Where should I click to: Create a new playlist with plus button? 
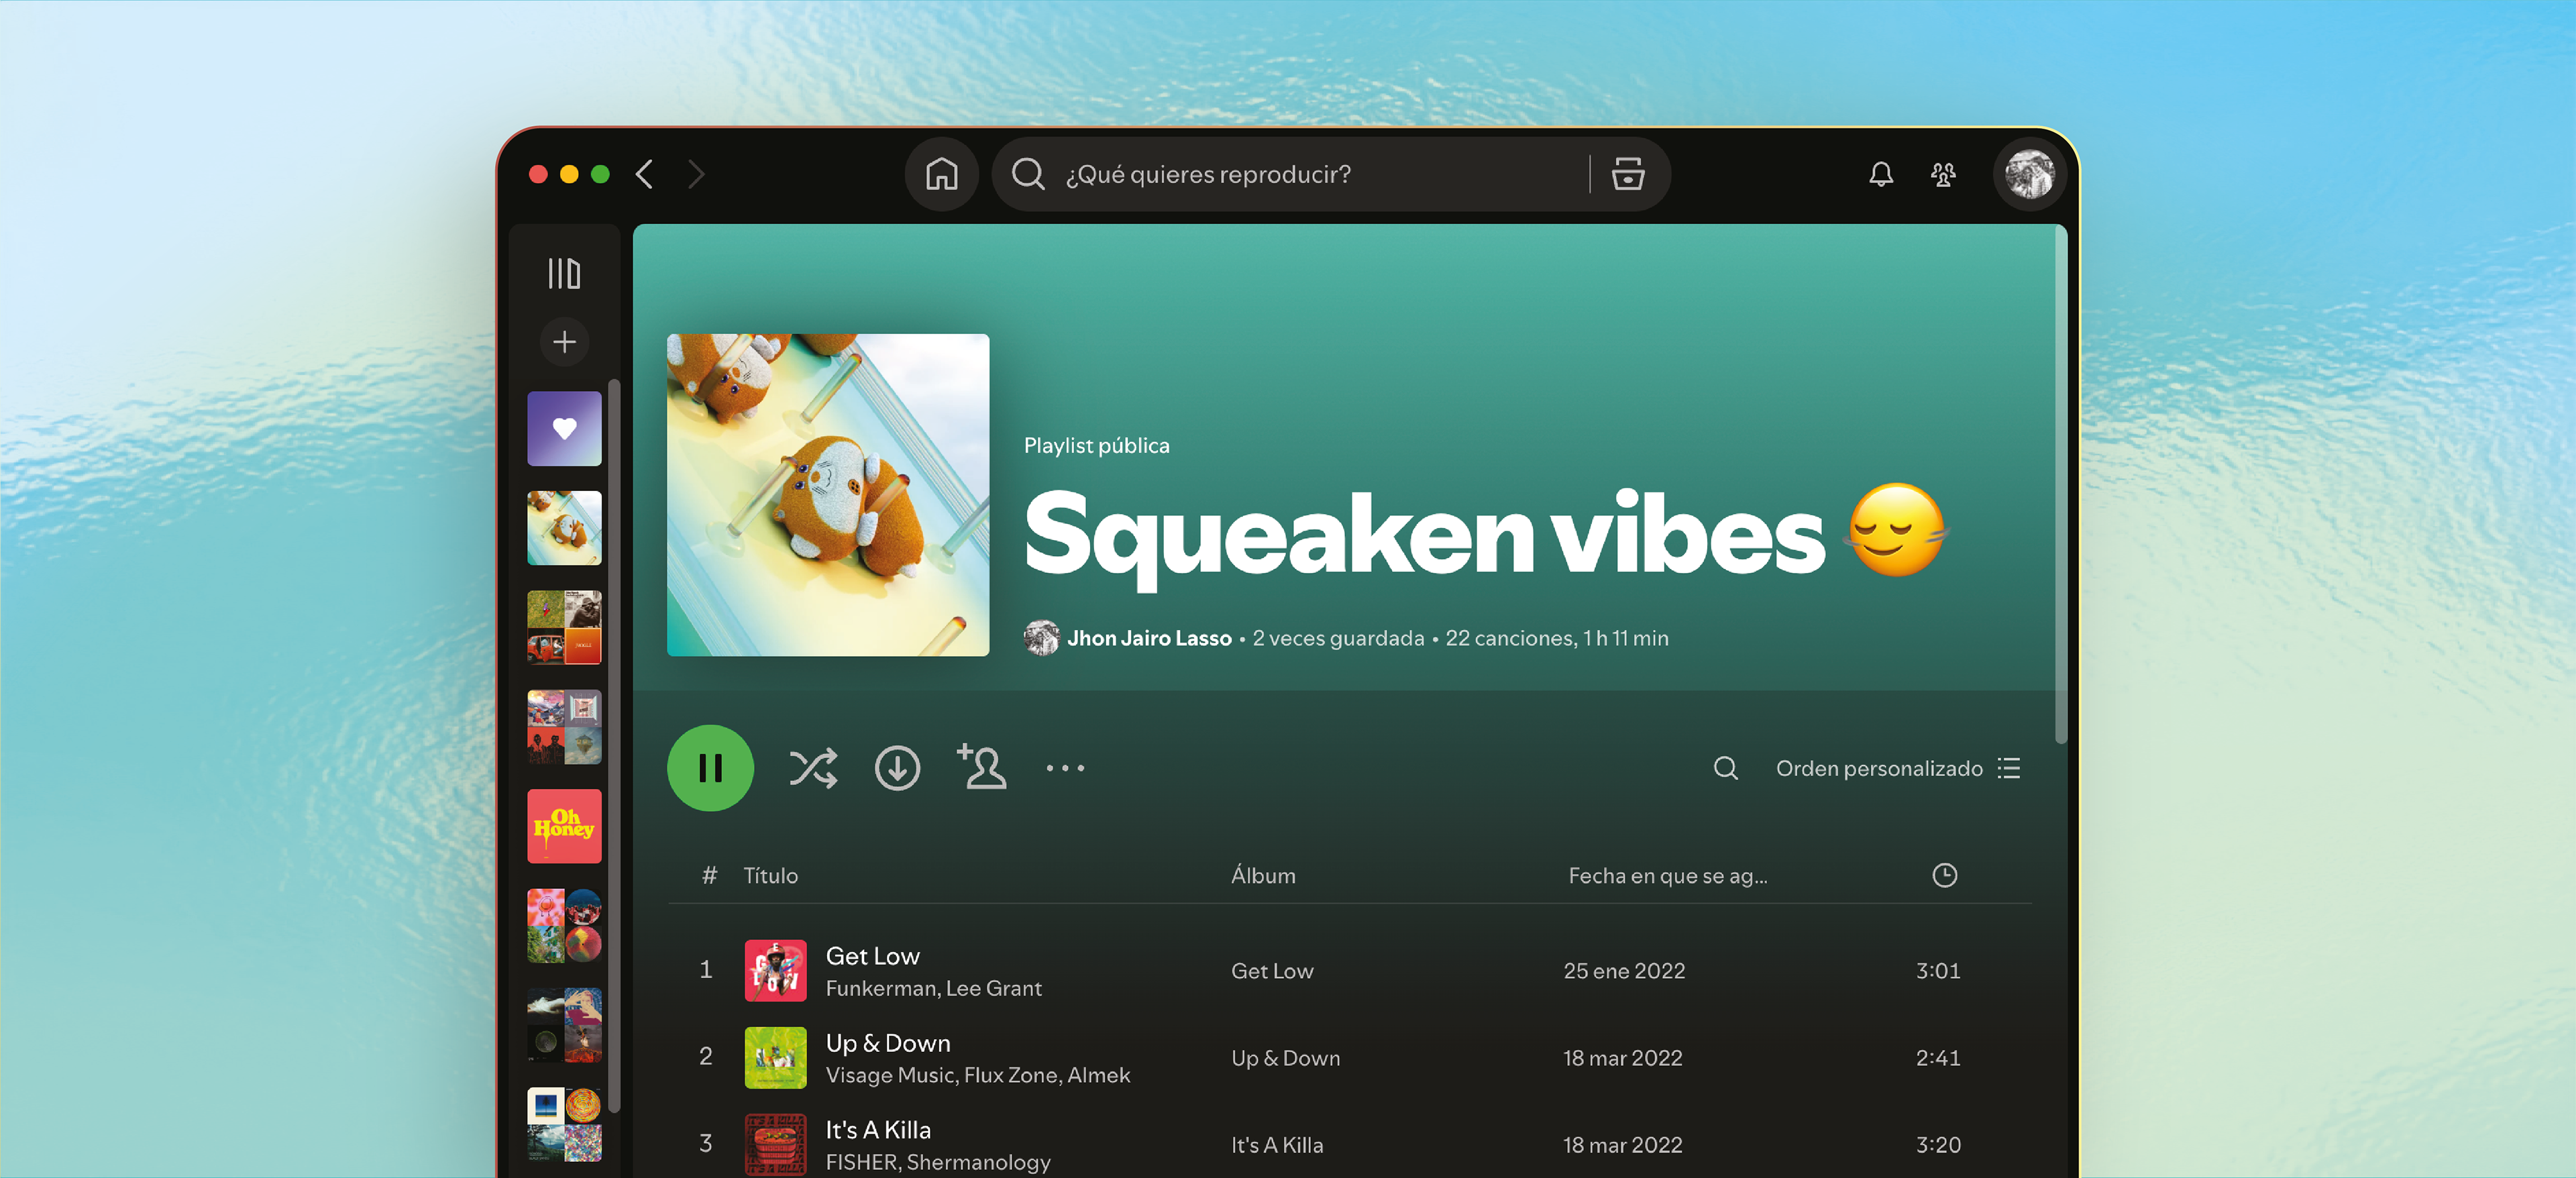564,342
